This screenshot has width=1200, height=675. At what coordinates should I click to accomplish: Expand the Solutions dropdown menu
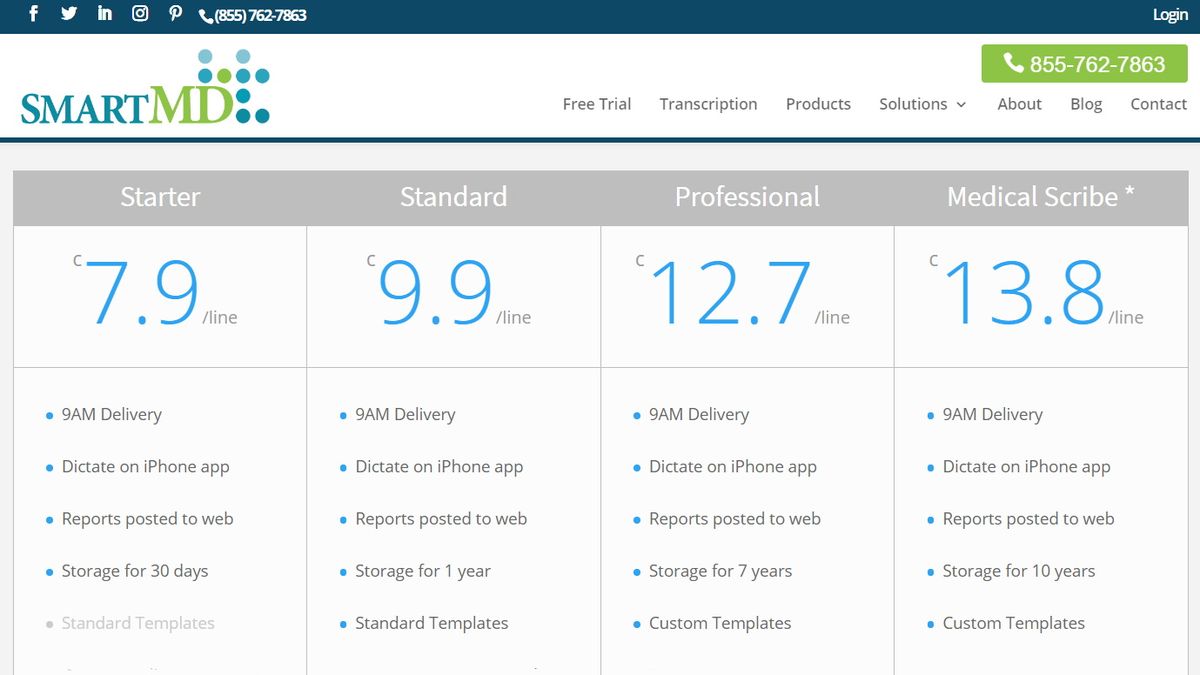coord(913,104)
